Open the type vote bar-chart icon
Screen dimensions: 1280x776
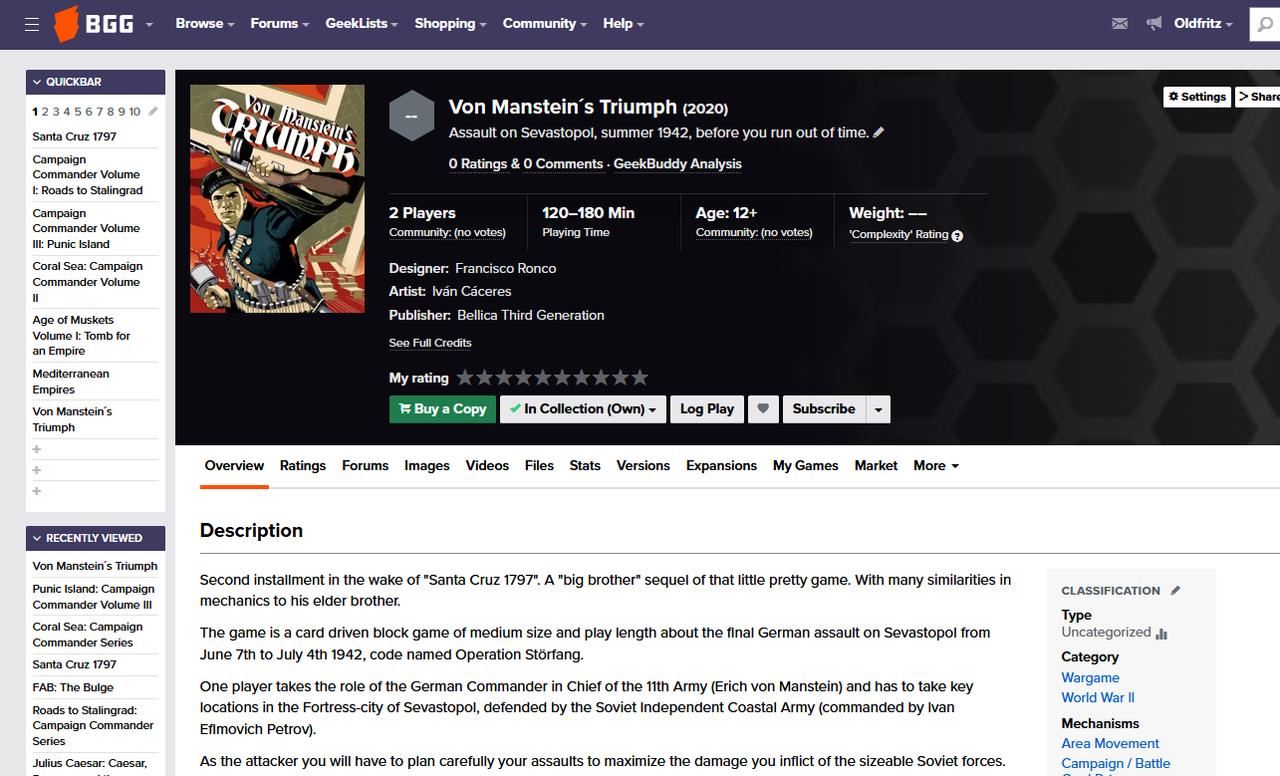[x=1161, y=633]
